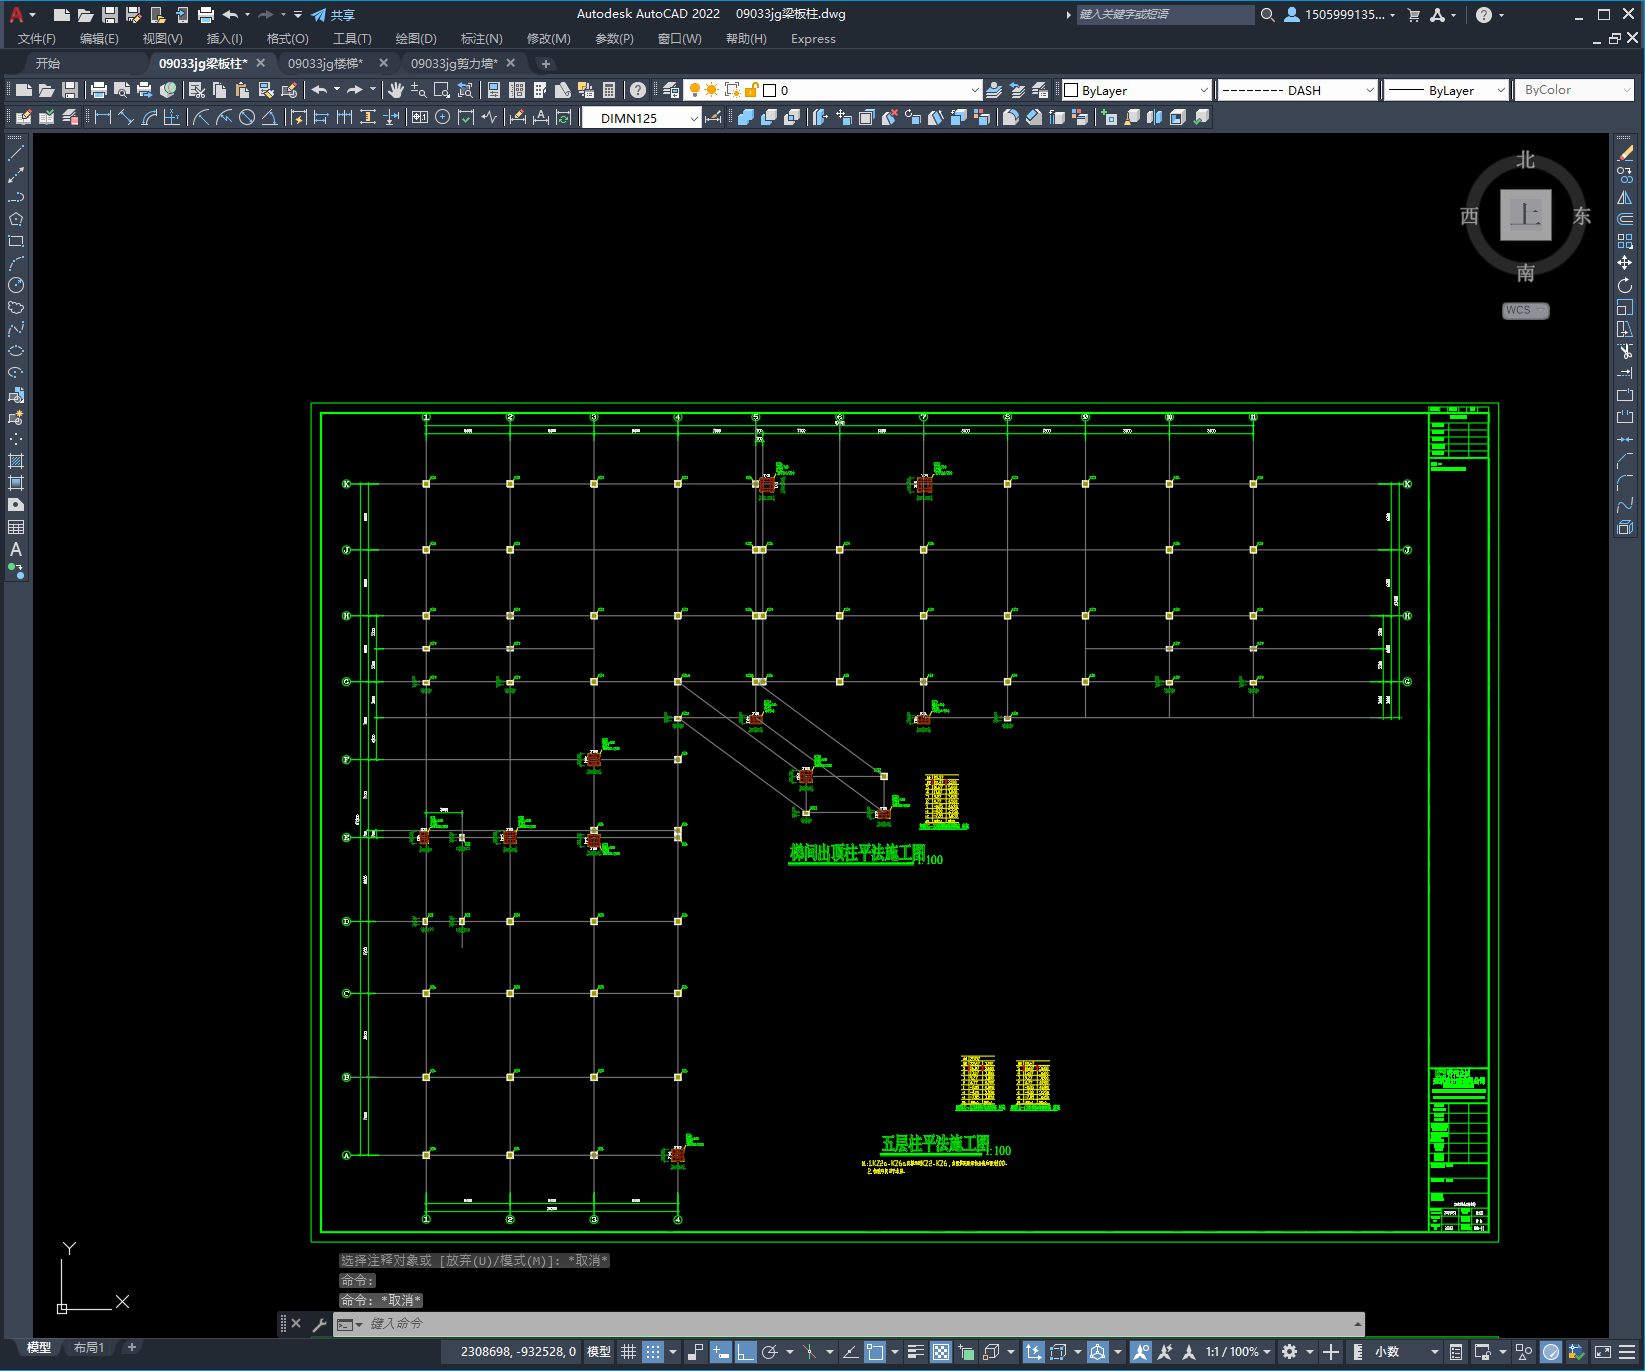The height and width of the screenshot is (1371, 1645).
Task: Click the Pan hand tool
Action: [x=396, y=90]
